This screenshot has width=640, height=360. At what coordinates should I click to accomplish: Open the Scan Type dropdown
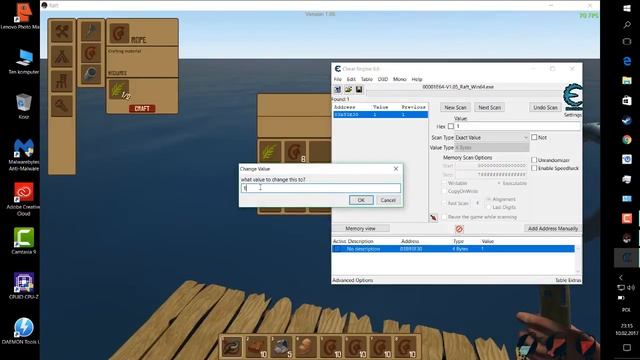pos(492,138)
